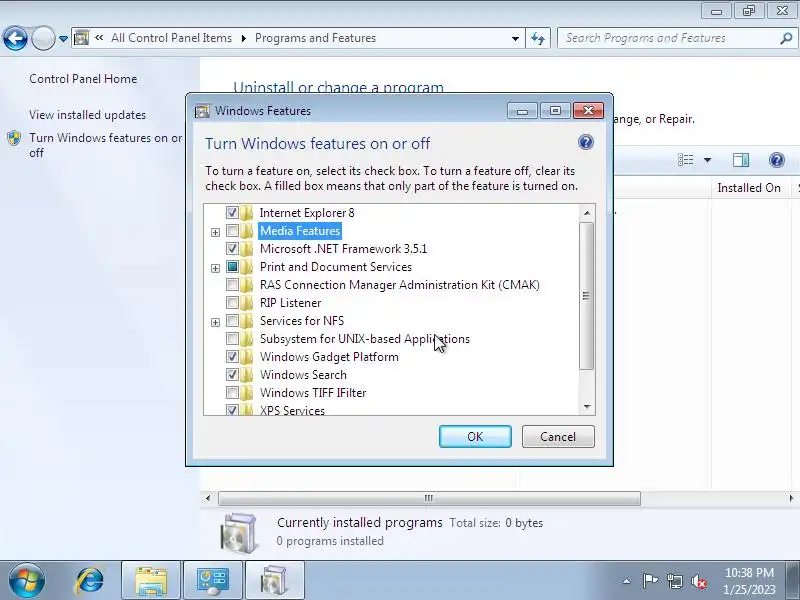Viewport: 800px width, 600px height.
Task: Click the Control Panel address bar icon
Action: tap(82, 38)
